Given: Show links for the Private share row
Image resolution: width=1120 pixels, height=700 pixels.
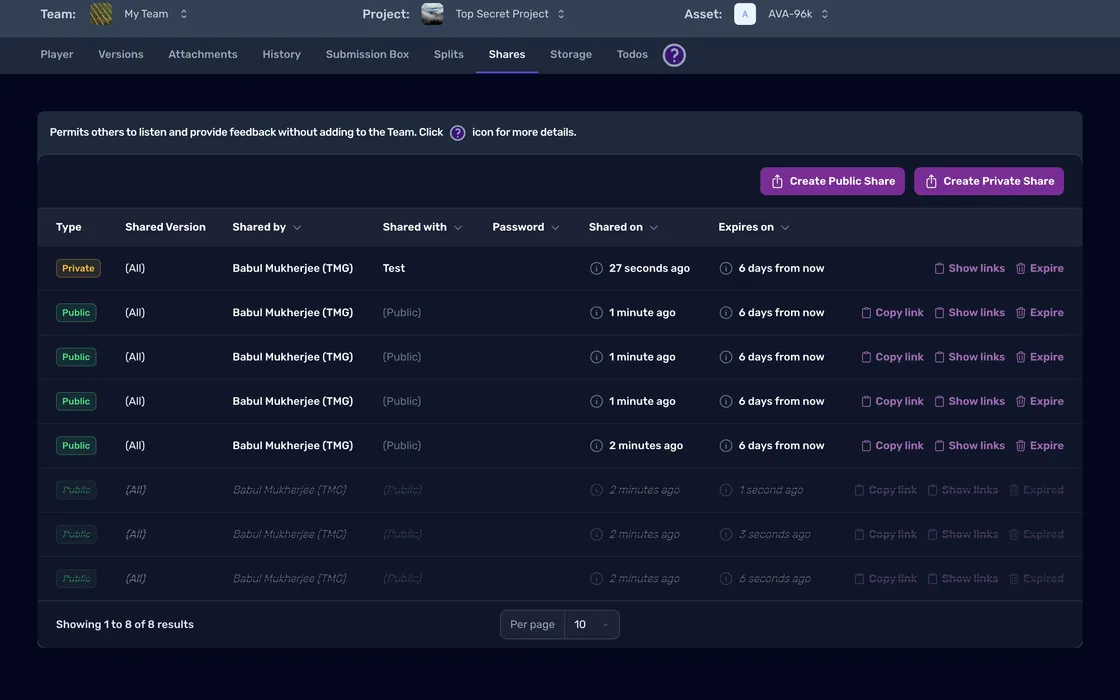Looking at the screenshot, I should (969, 268).
